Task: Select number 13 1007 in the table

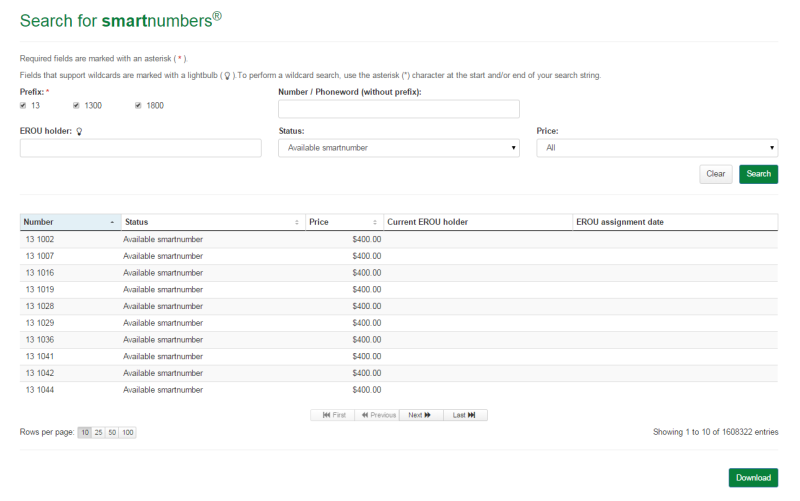Action: point(40,256)
